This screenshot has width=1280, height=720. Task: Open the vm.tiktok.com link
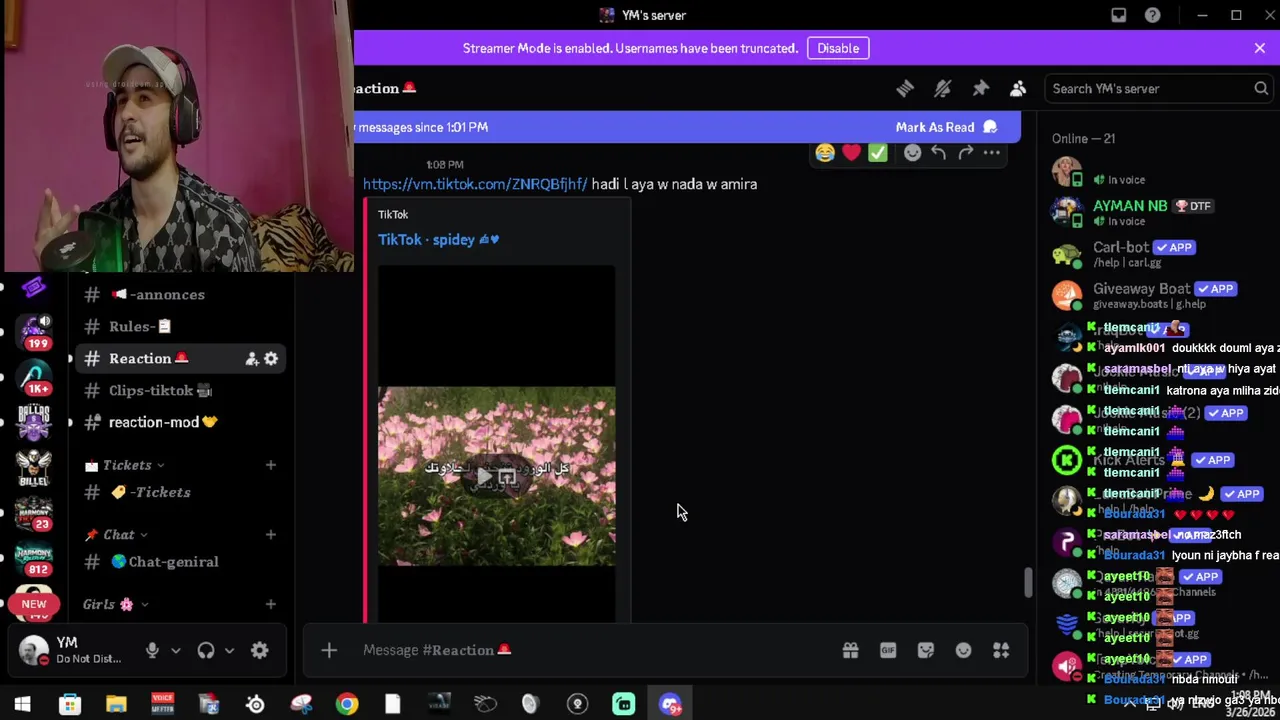(475, 184)
